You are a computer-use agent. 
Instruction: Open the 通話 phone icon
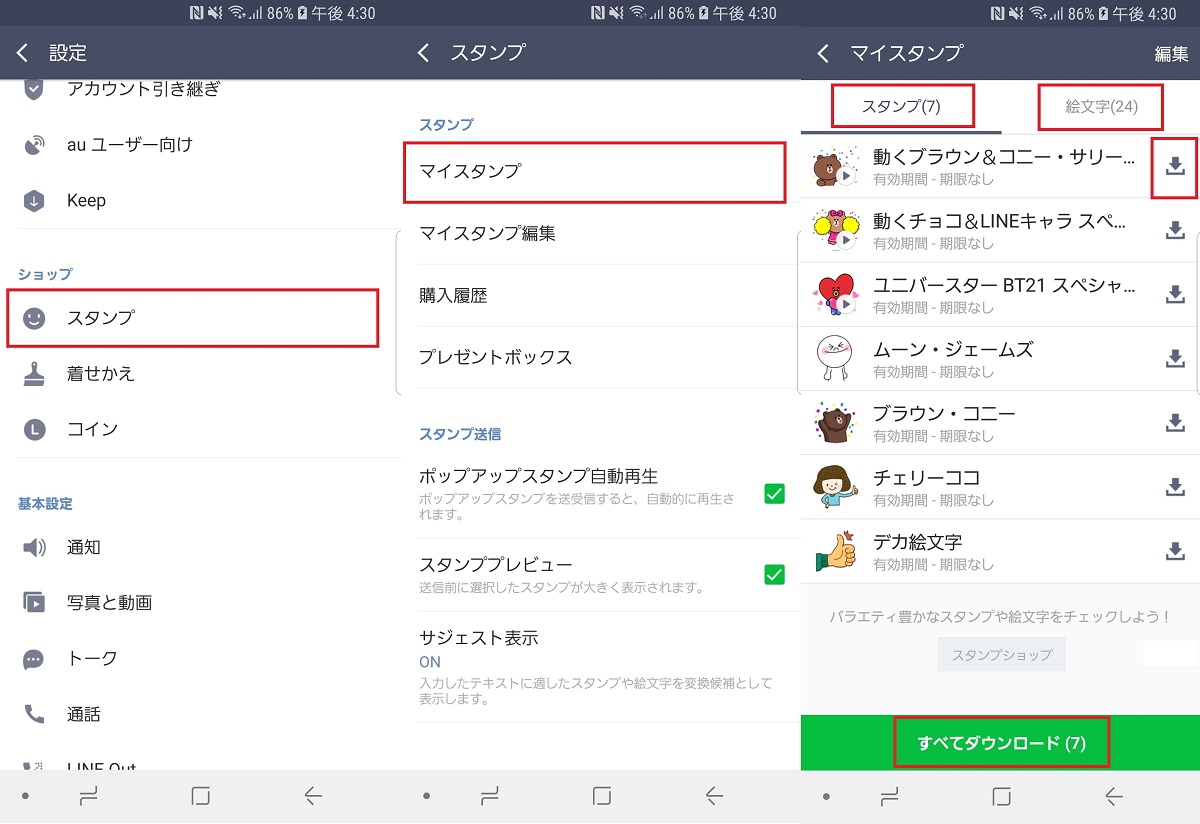click(34, 714)
